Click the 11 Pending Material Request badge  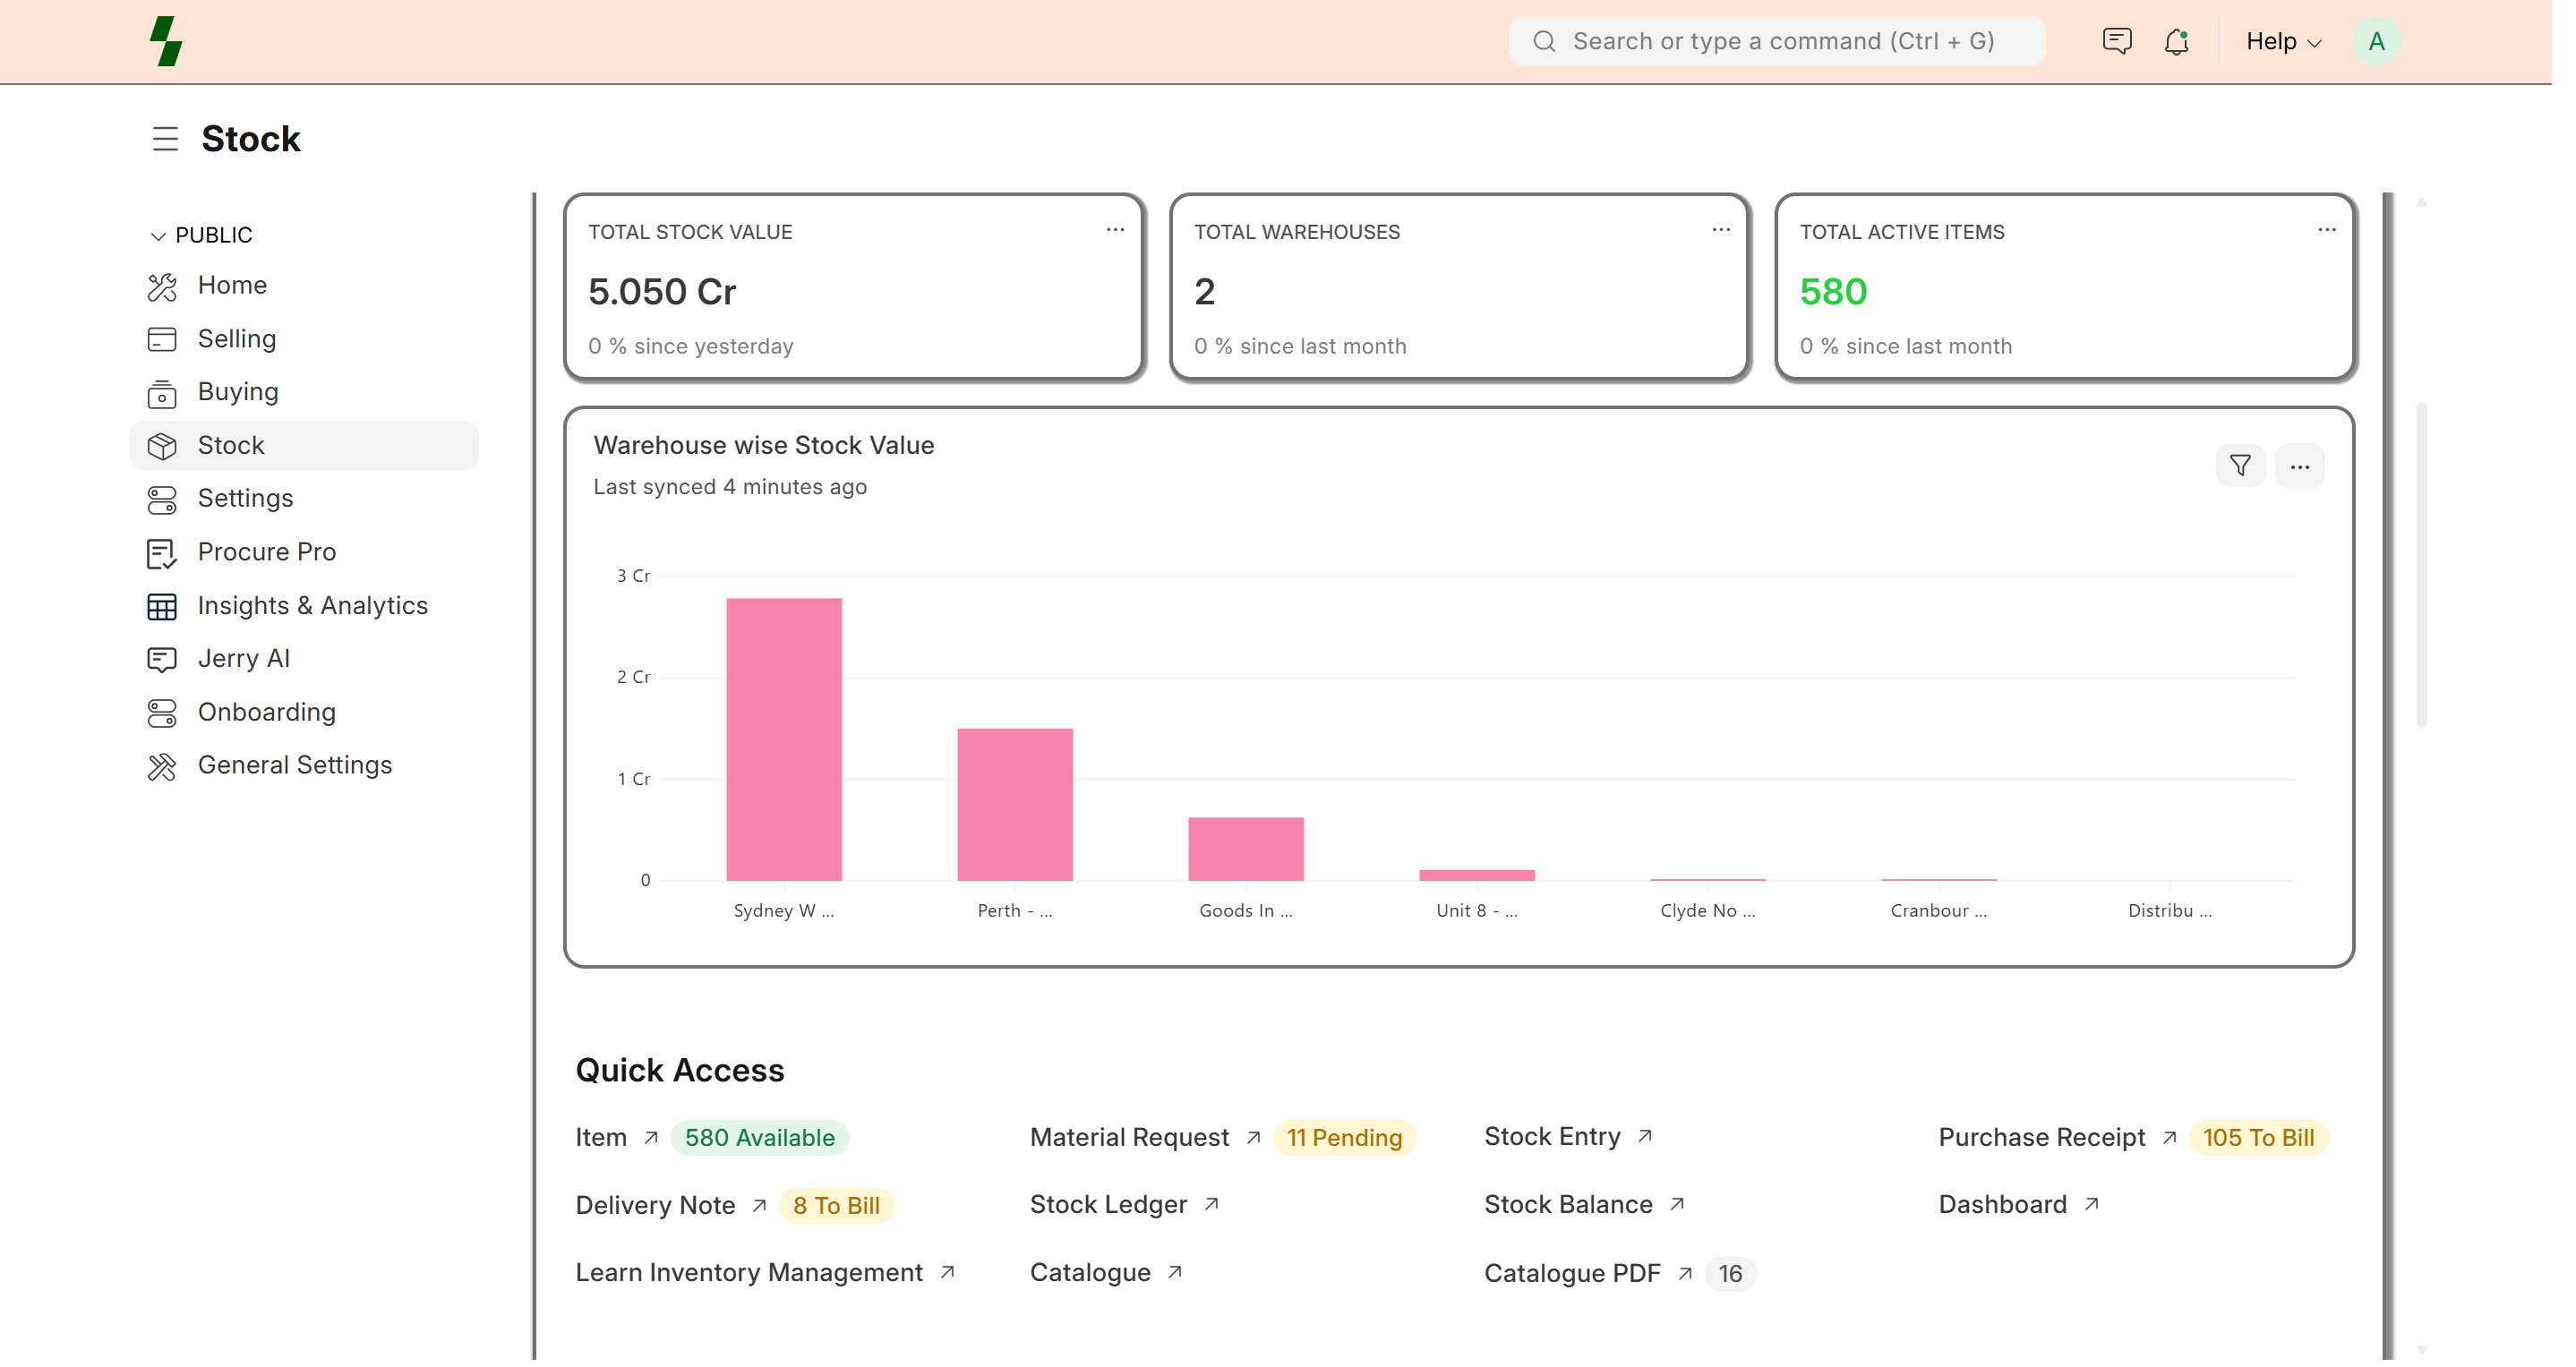pos(1343,1138)
